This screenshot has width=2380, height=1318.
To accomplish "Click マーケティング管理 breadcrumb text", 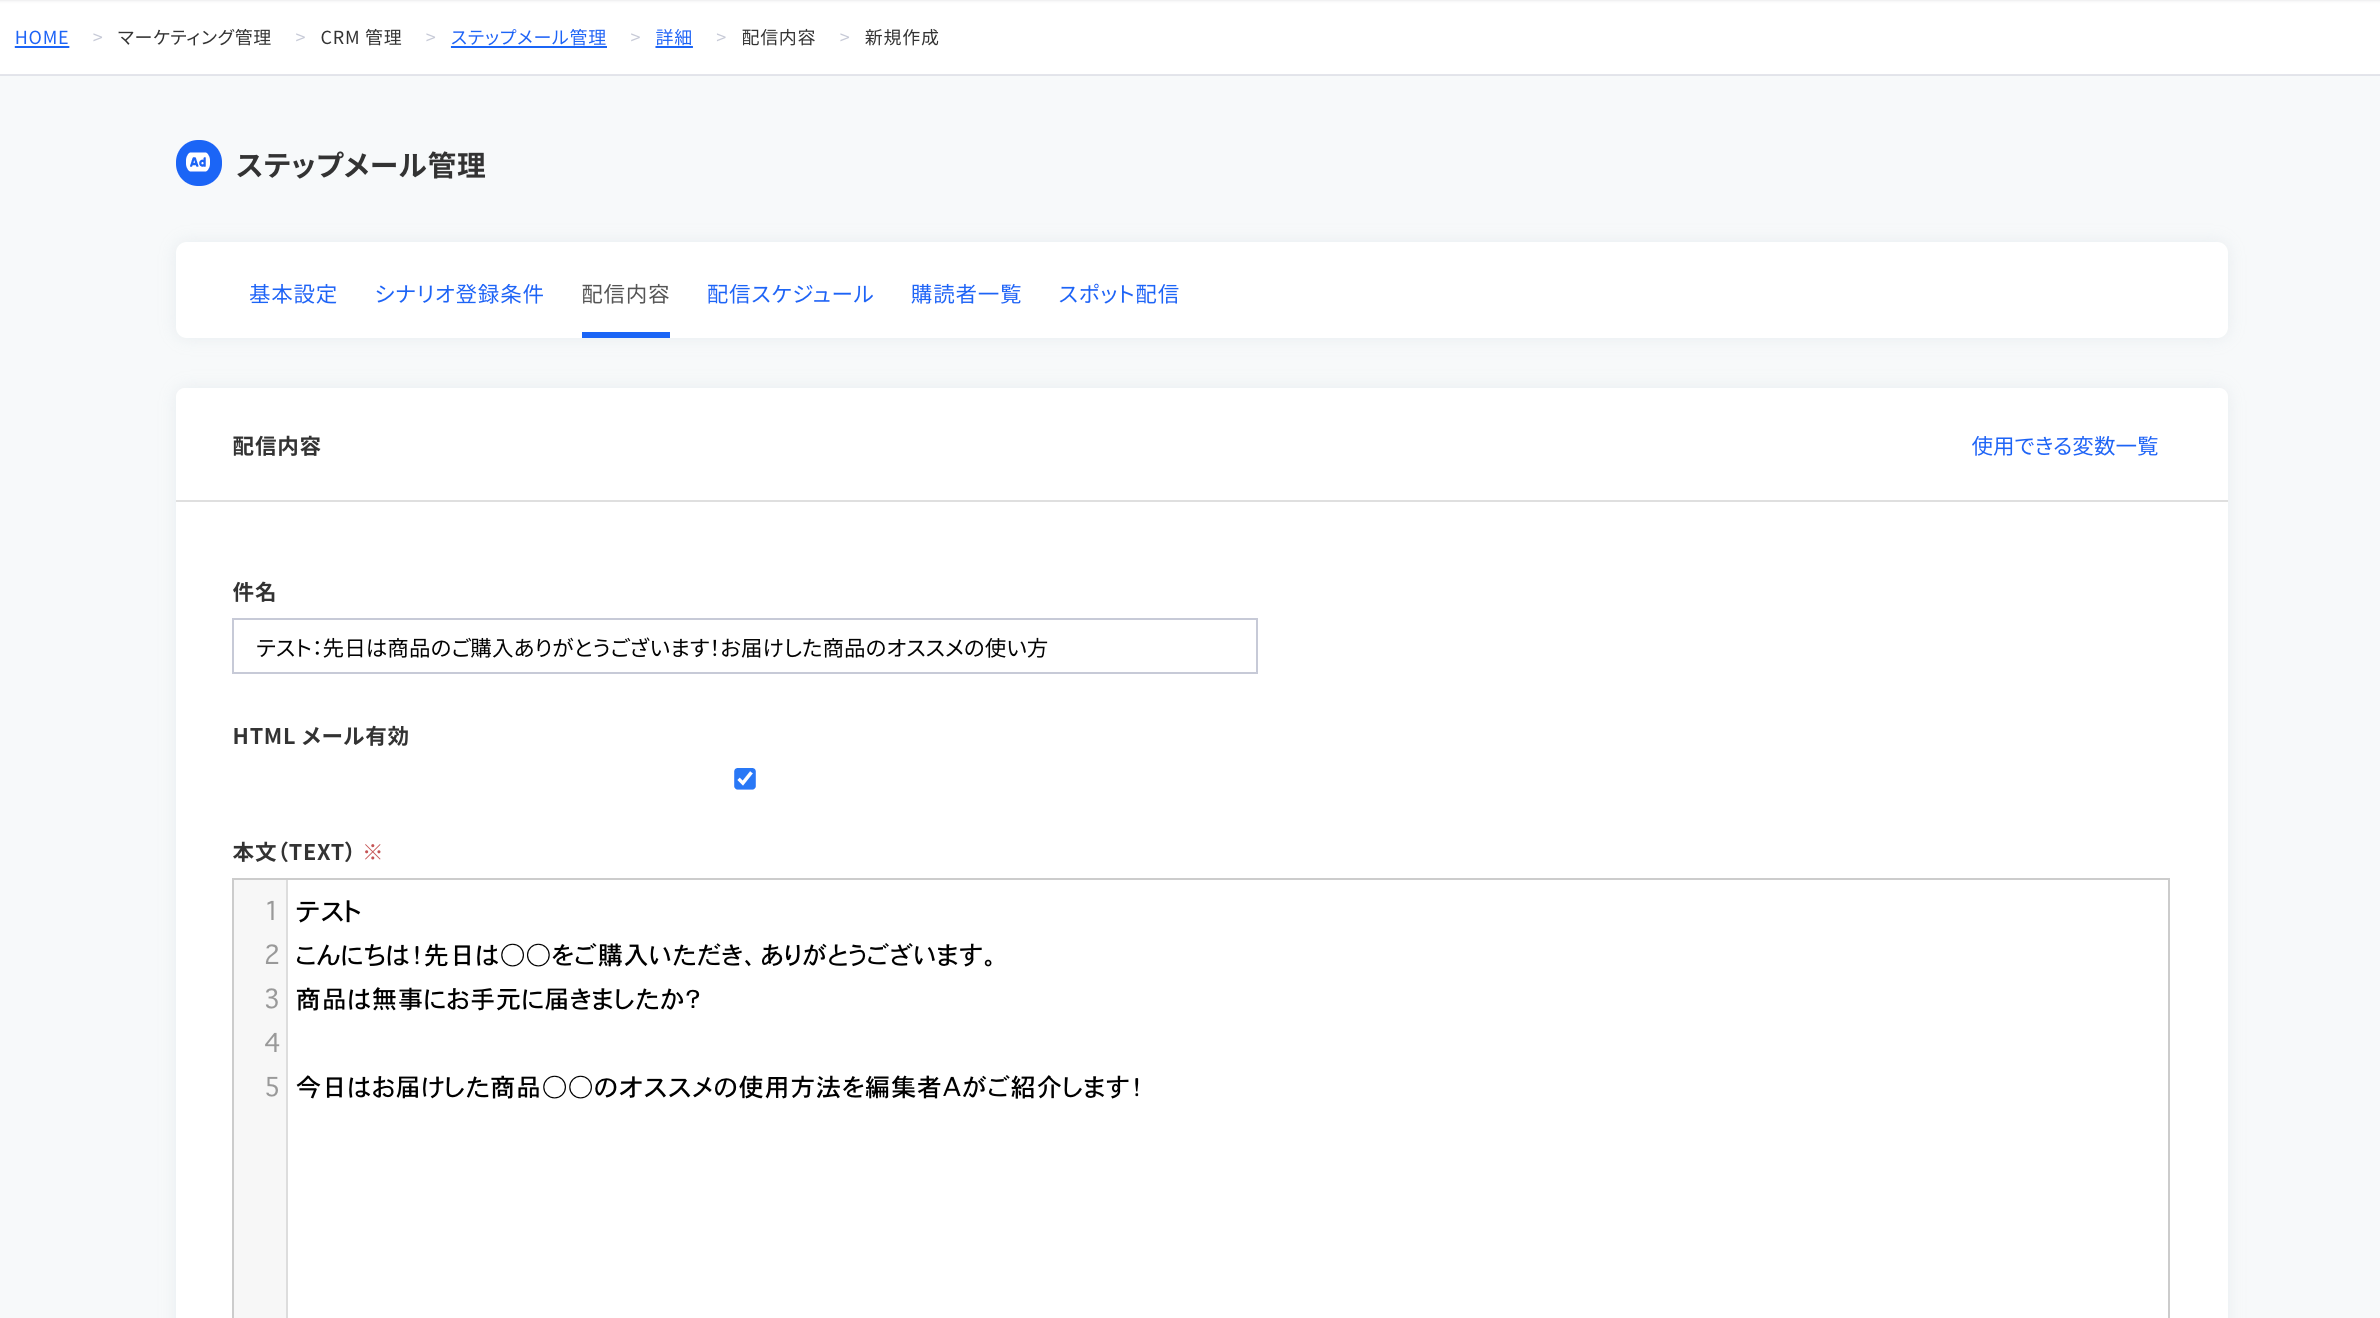I will 194,37.
